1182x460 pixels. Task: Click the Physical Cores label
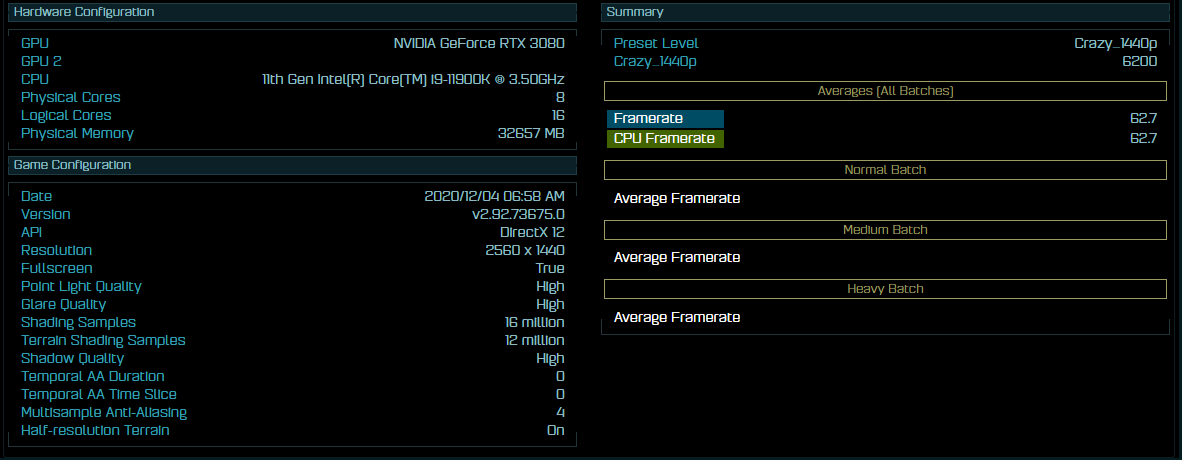71,98
